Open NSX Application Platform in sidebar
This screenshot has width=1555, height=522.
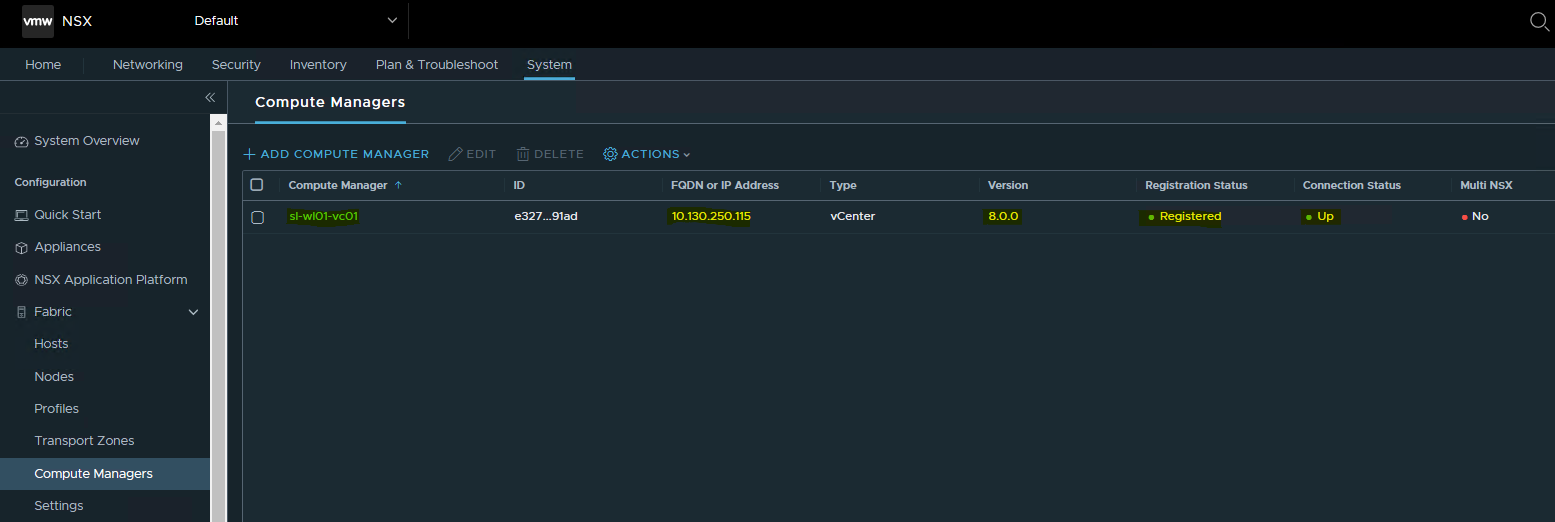pyautogui.click(x=111, y=279)
